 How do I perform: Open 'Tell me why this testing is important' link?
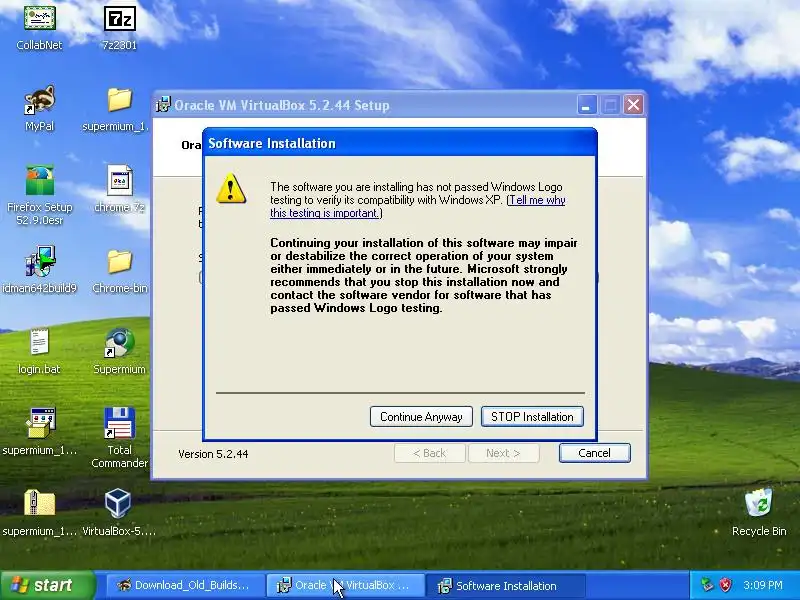tap(417, 207)
